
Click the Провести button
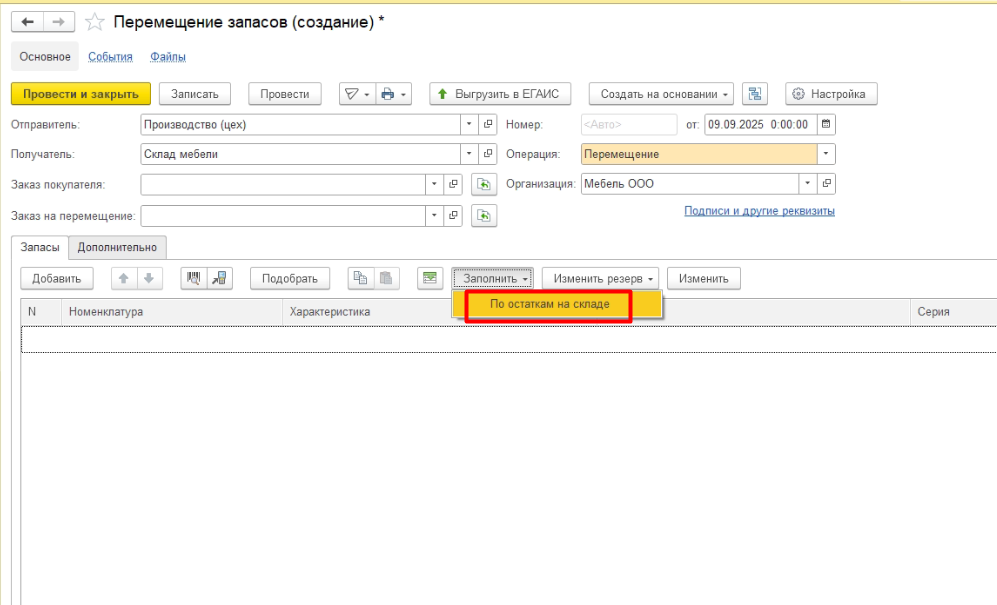tap(285, 94)
